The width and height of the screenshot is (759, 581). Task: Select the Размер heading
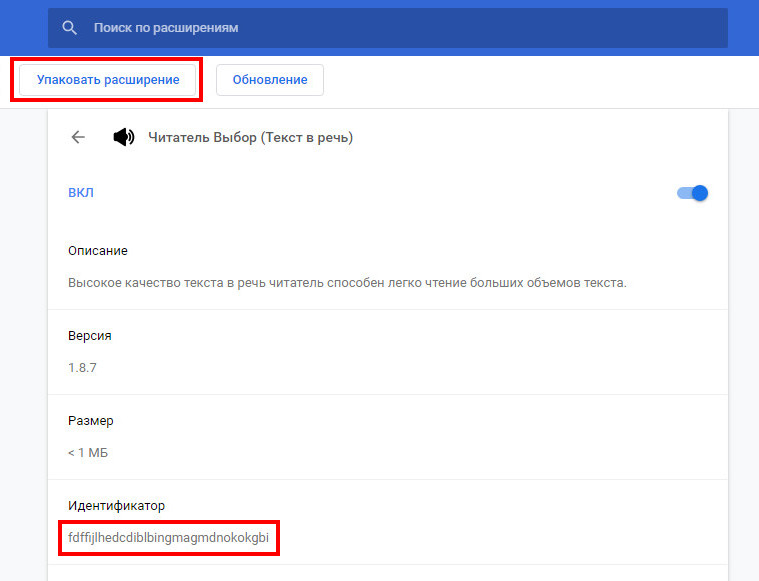tap(91, 421)
